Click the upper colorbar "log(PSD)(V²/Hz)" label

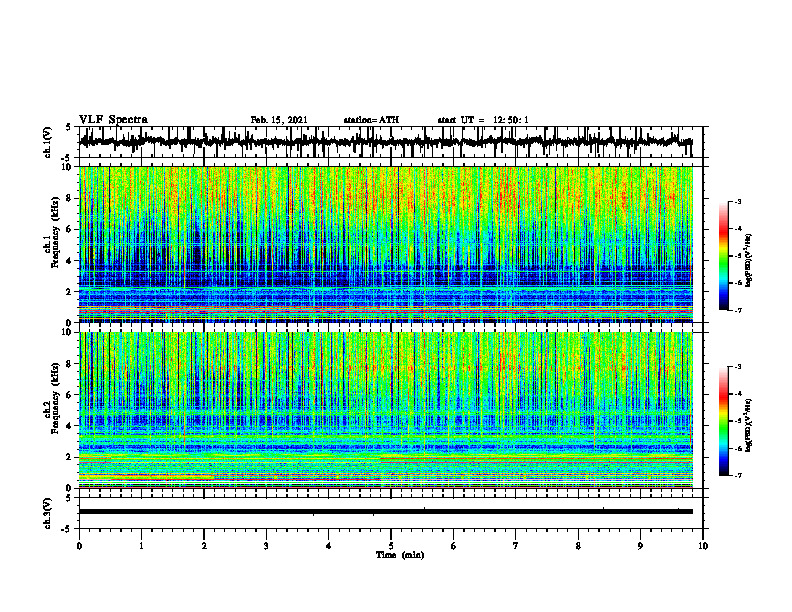(748, 261)
